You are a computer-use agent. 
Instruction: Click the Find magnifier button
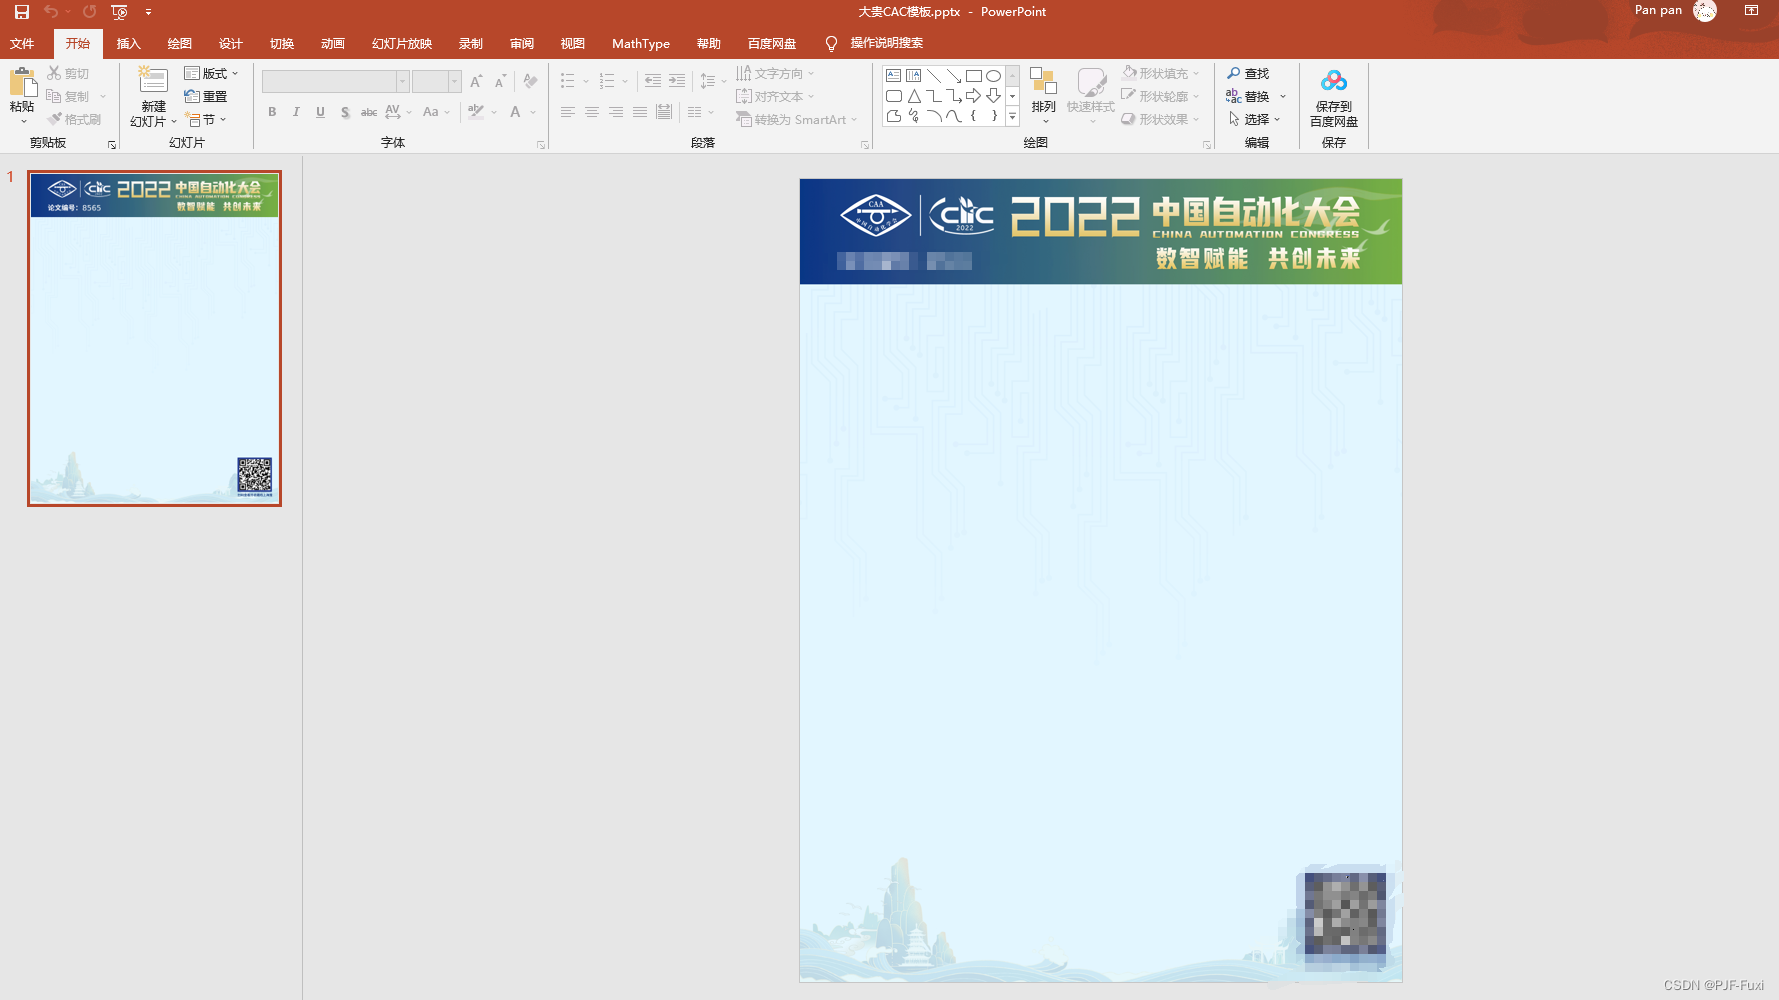(x=1248, y=73)
